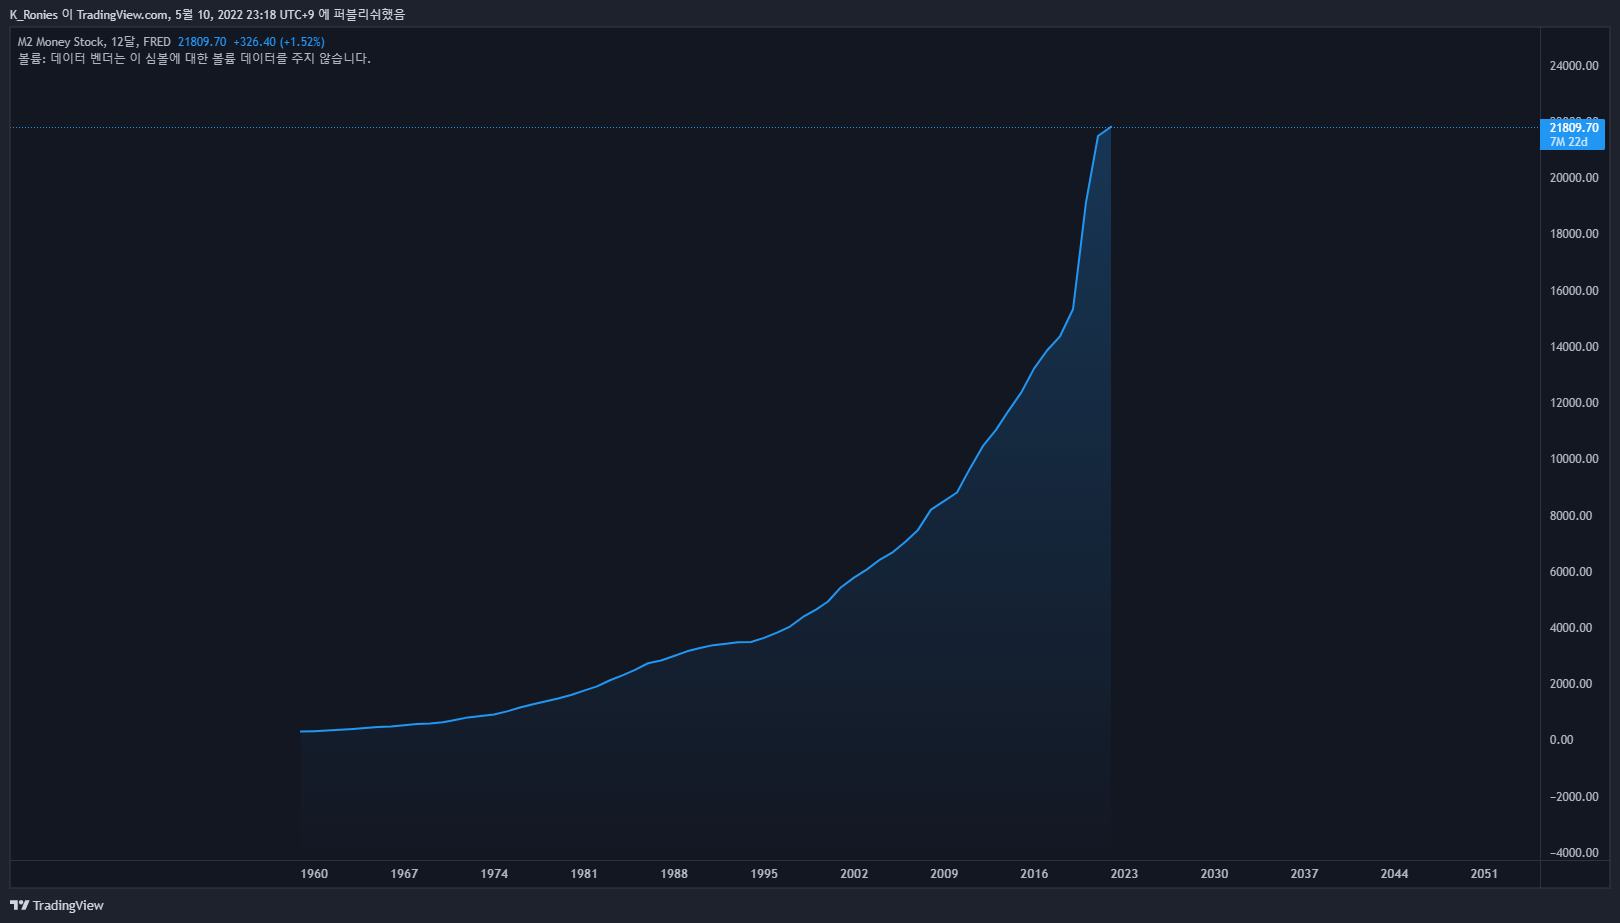This screenshot has height=923, width=1620.
Task: Click the 24000.00 price axis label
Action: [x=1574, y=66]
